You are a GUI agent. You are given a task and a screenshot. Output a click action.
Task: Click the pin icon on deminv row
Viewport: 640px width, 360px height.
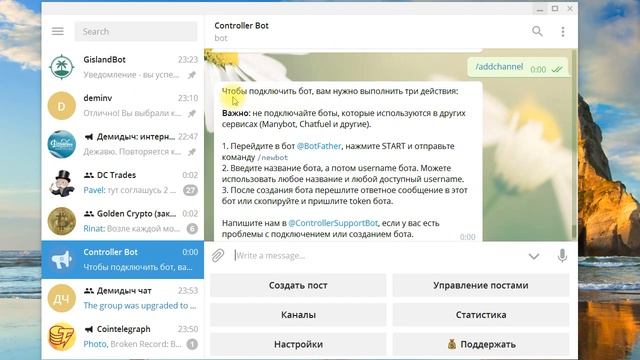[x=192, y=113]
